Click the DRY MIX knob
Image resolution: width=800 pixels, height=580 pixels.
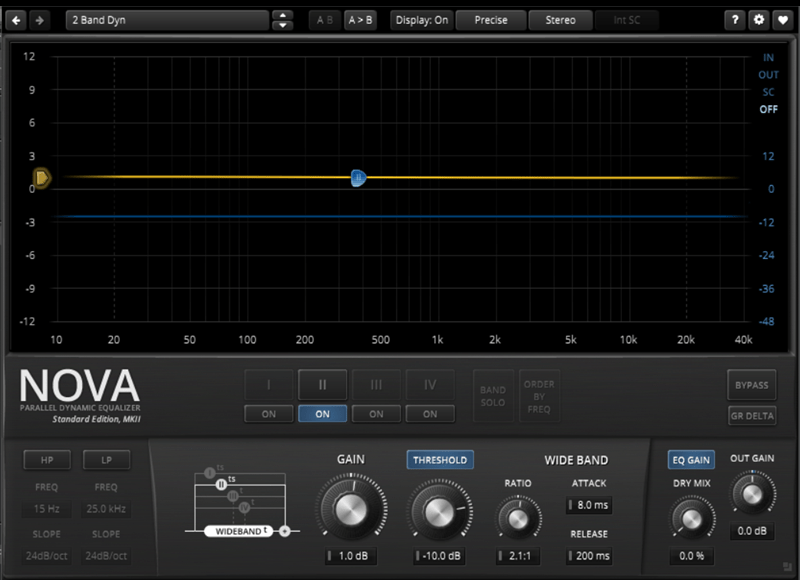coord(691,519)
